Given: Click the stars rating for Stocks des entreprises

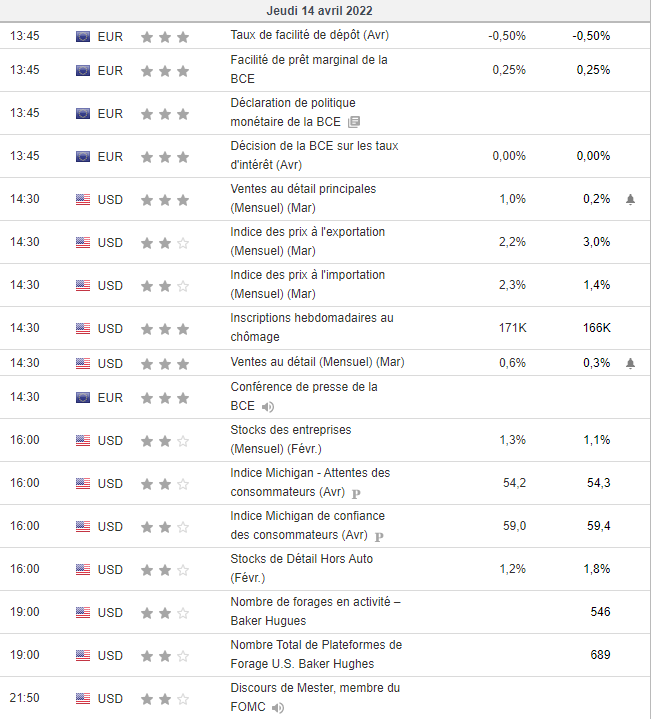Looking at the screenshot, I should tap(165, 441).
